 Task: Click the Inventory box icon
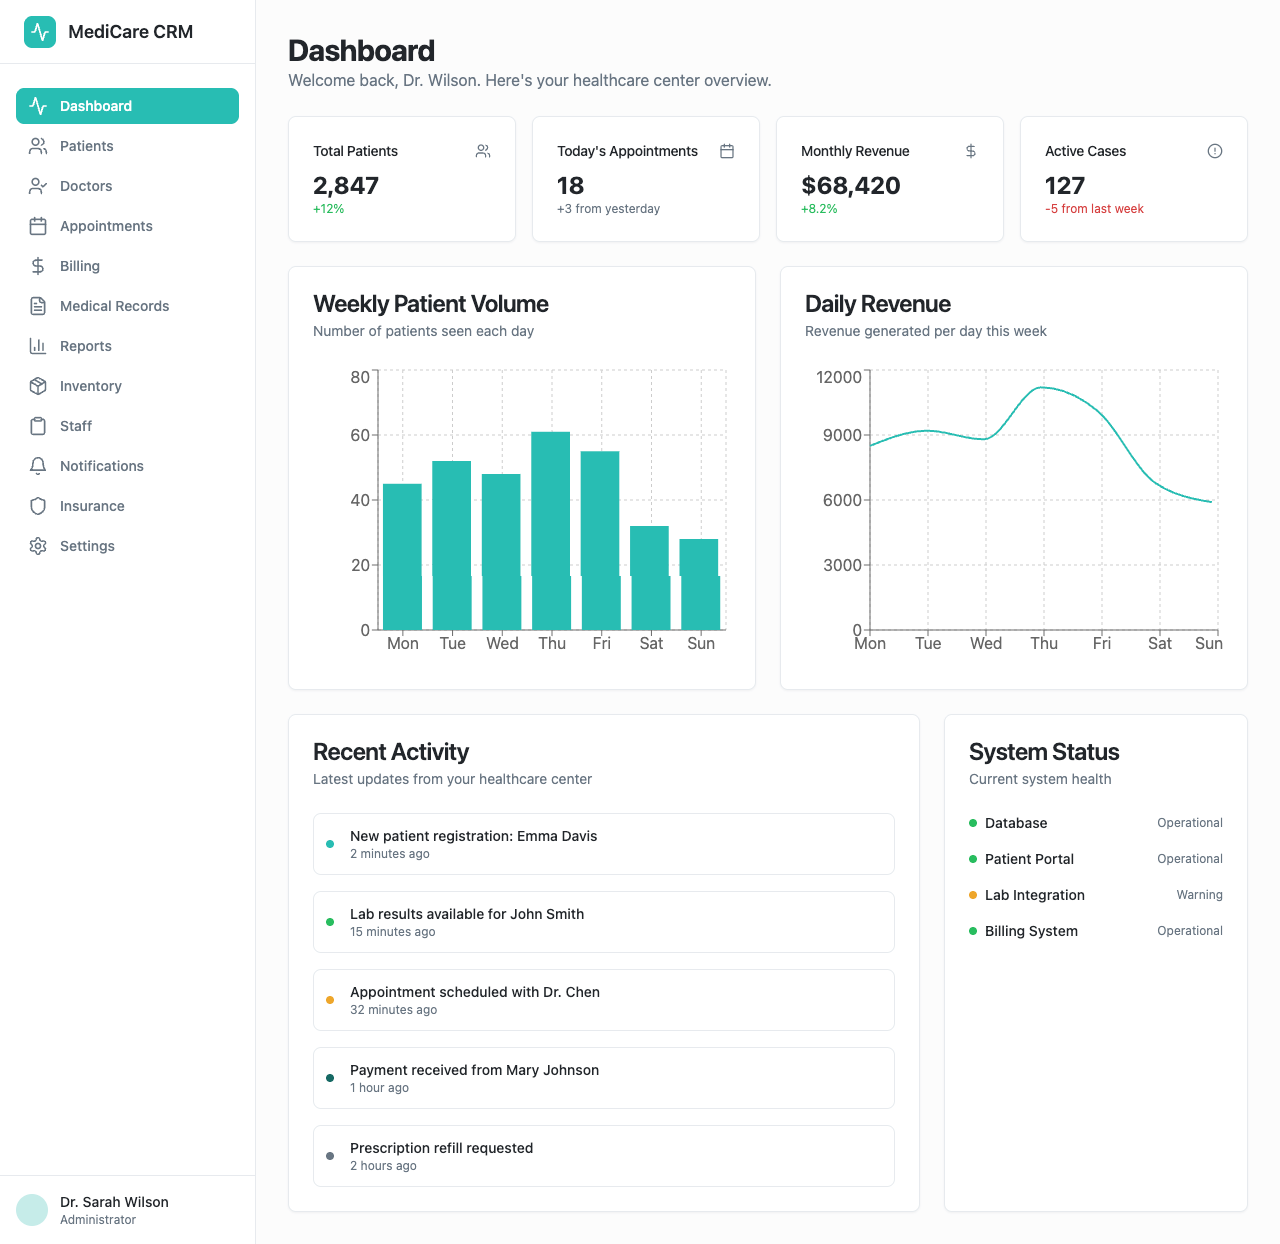point(38,386)
